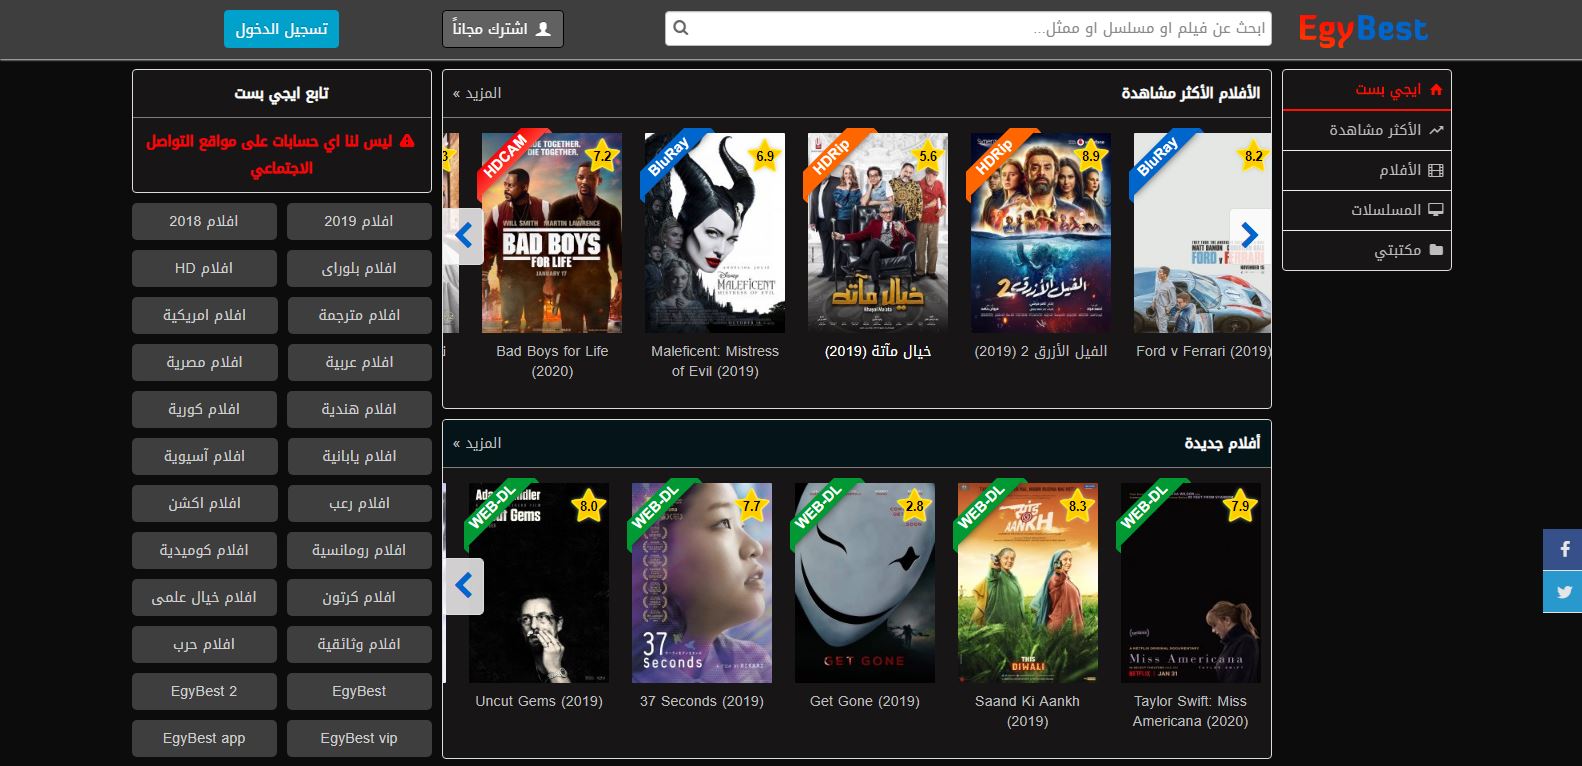The width and height of the screenshot is (1582, 766).
Task: Open Ford v Ferrari poster
Action: (1203, 233)
